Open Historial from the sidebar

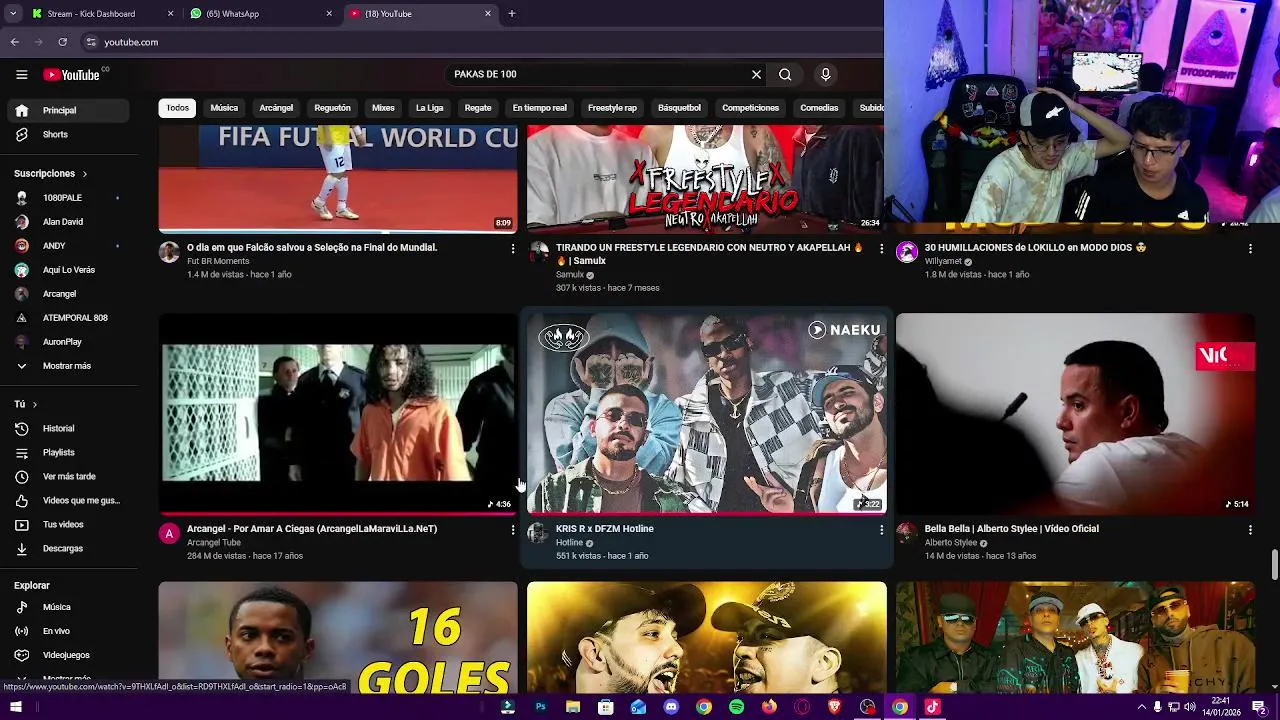point(69,429)
